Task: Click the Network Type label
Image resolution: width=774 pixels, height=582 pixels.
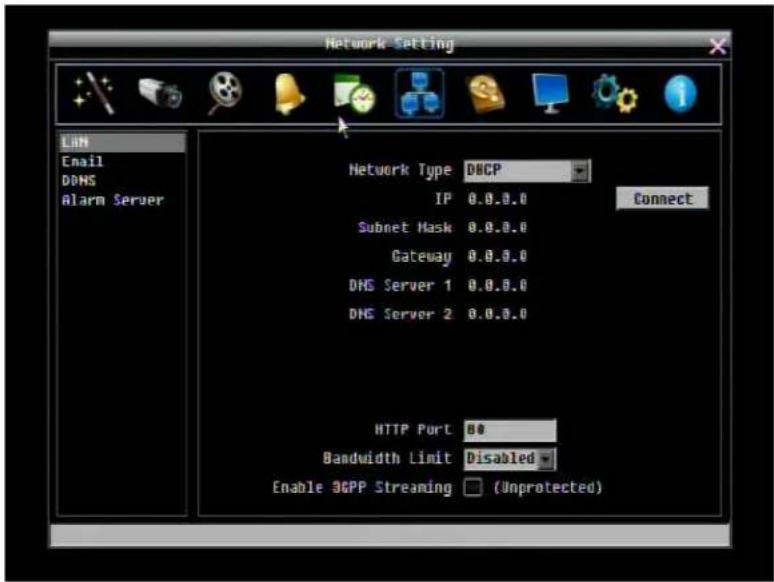Action: [x=400, y=170]
